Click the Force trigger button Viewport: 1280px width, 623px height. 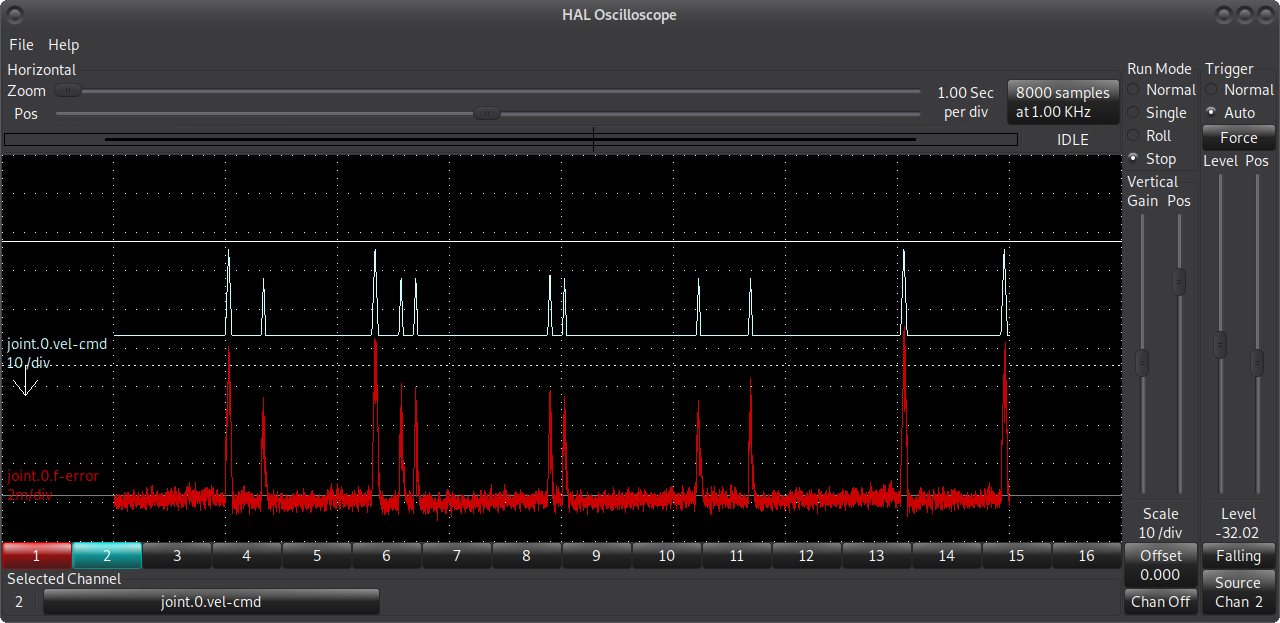click(x=1239, y=138)
